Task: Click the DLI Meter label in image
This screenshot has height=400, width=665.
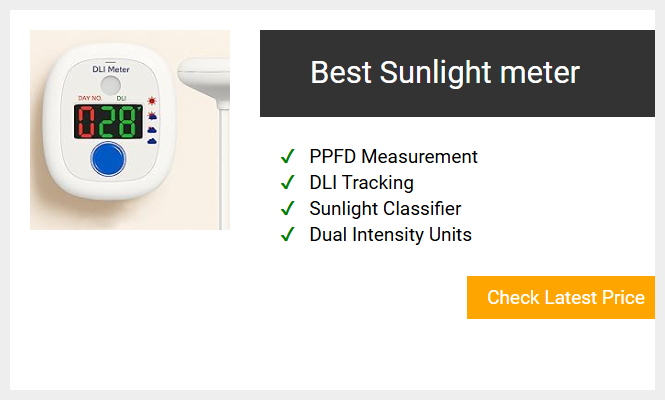Action: click(x=111, y=69)
